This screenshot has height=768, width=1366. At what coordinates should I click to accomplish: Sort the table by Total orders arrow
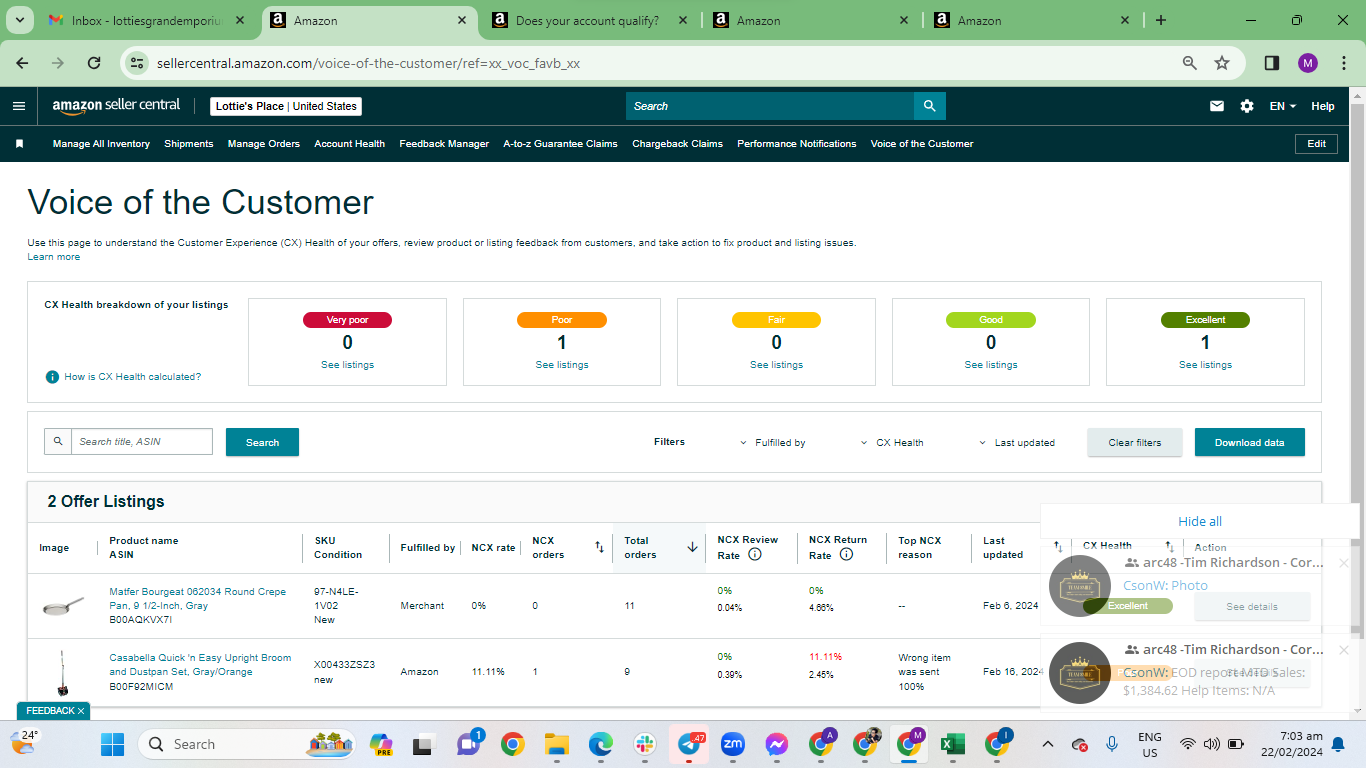pos(692,547)
